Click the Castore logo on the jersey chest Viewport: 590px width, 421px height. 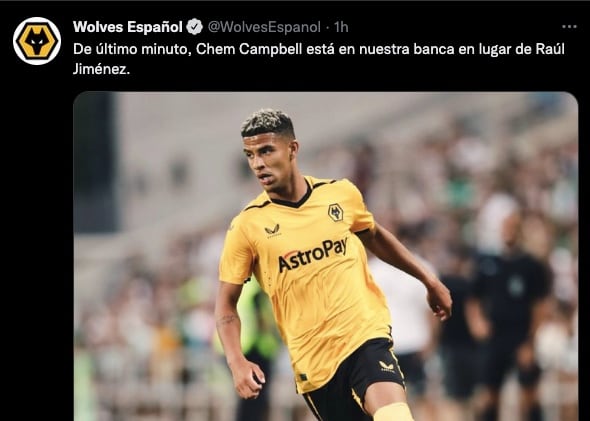pos(272,230)
